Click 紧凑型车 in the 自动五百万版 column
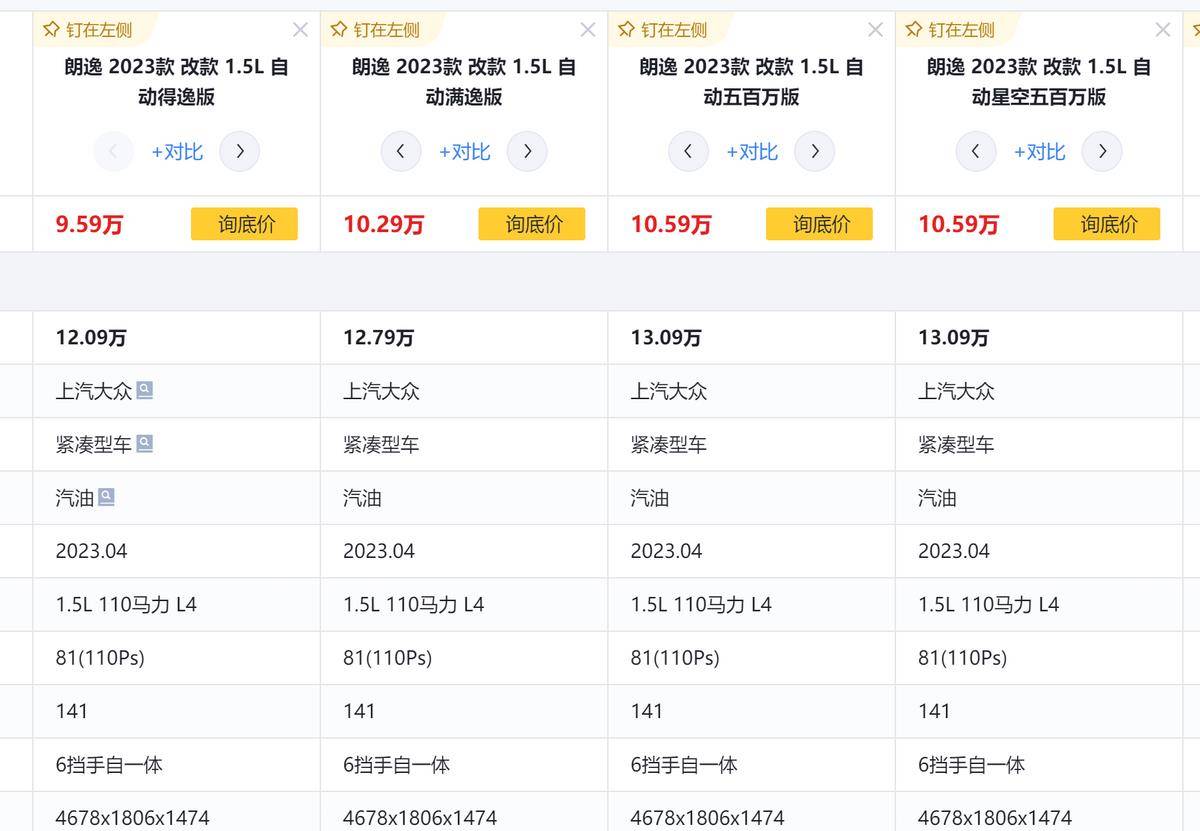 point(669,444)
